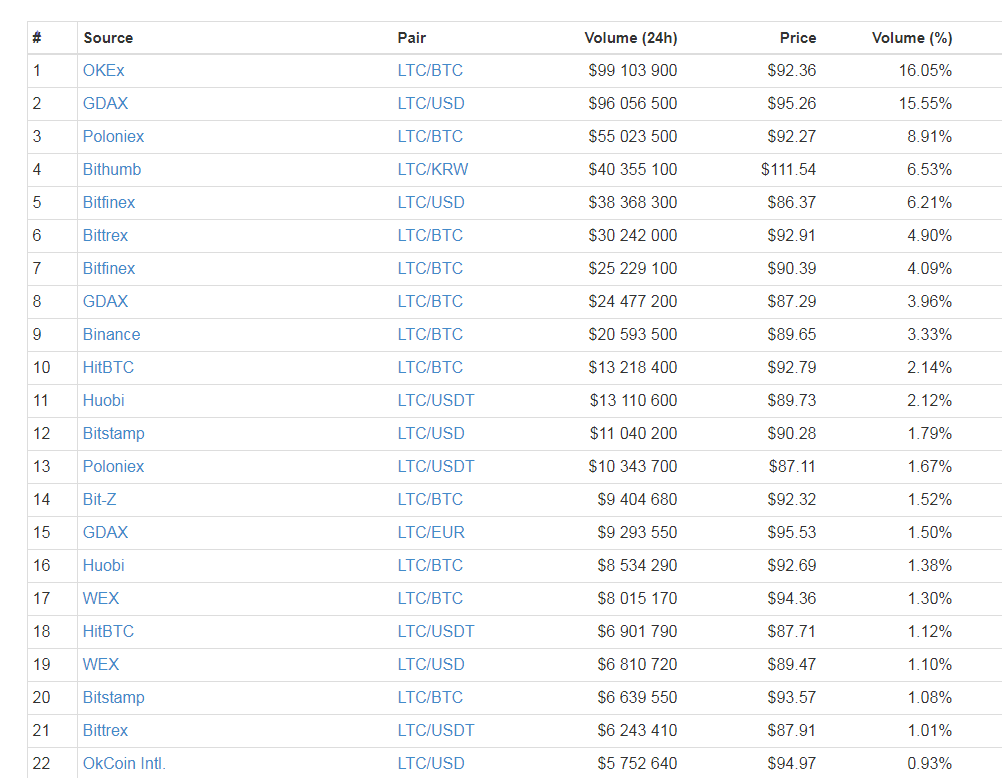Sort by the # column header

[37, 38]
